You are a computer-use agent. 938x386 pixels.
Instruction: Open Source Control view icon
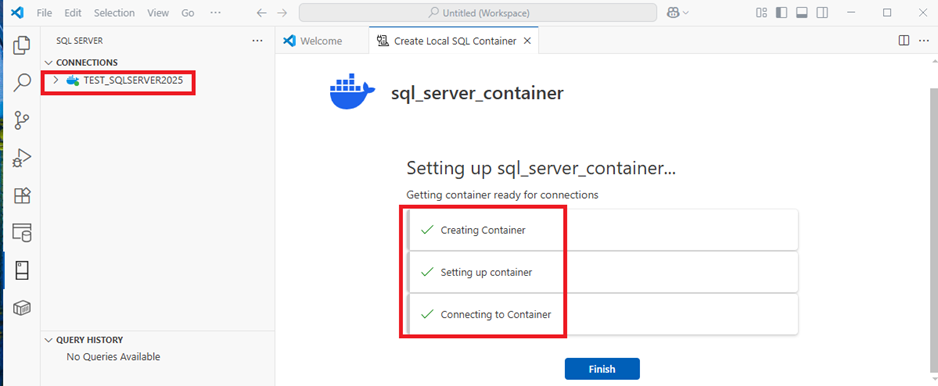pyautogui.click(x=22, y=120)
